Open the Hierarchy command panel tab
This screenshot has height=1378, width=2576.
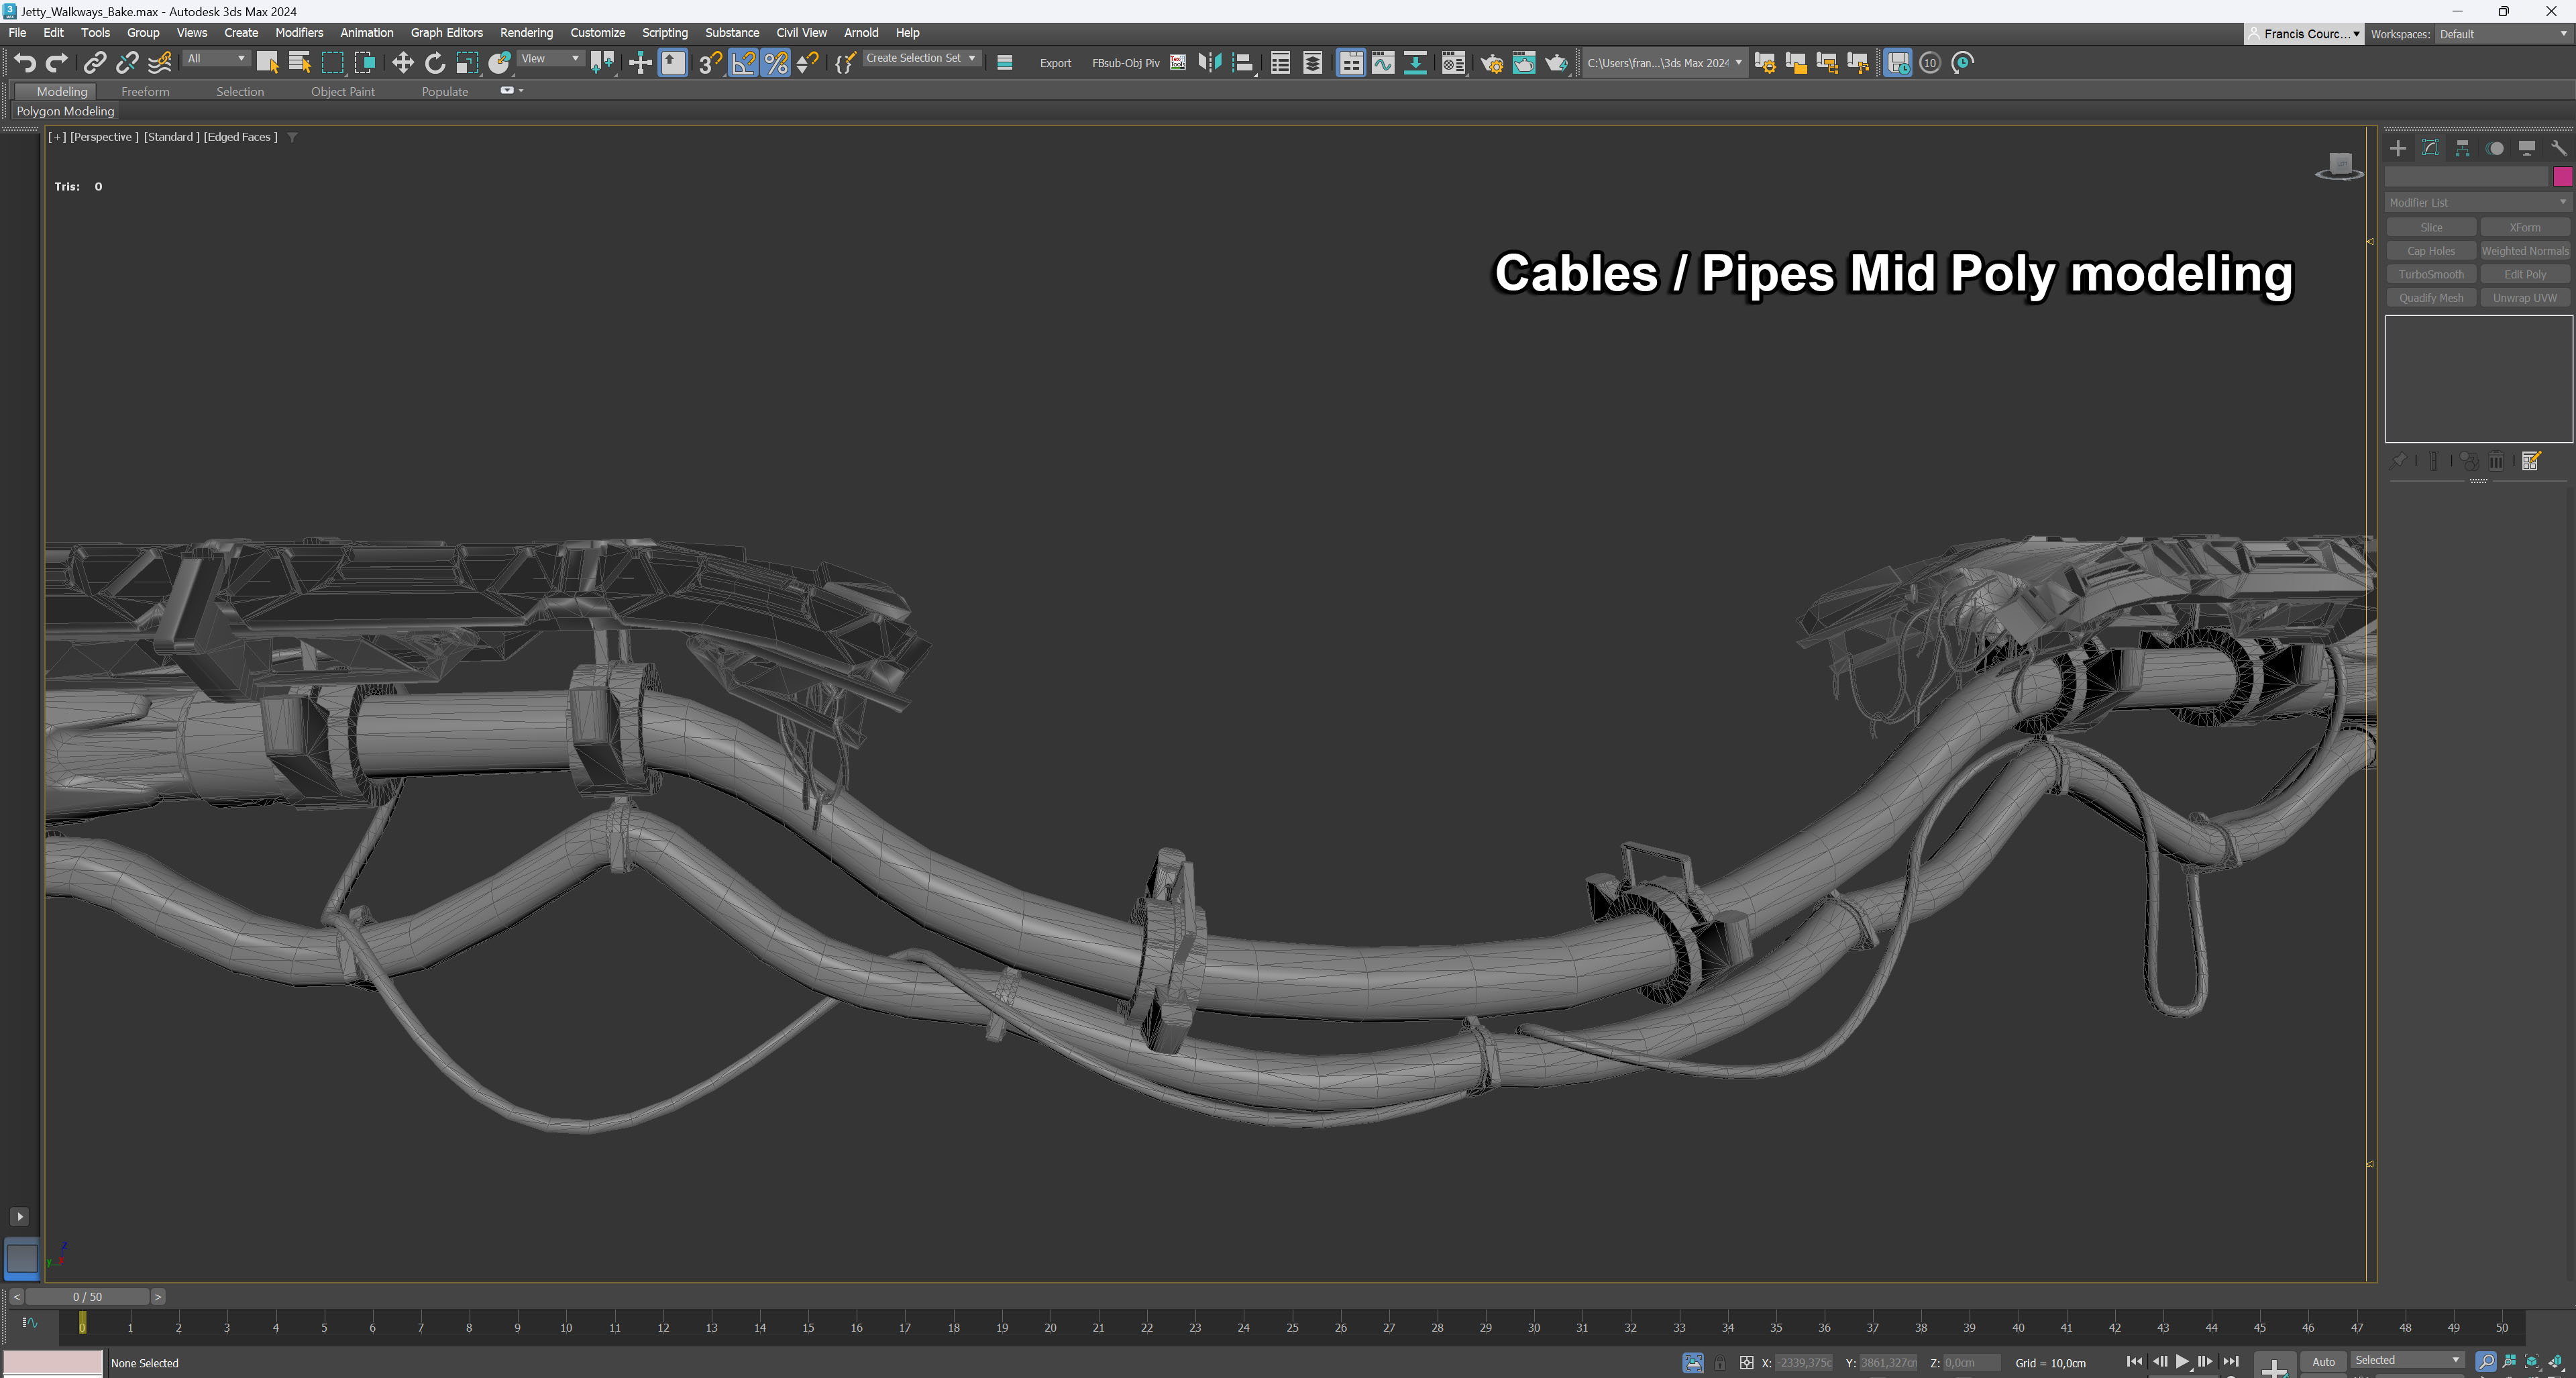point(2463,148)
